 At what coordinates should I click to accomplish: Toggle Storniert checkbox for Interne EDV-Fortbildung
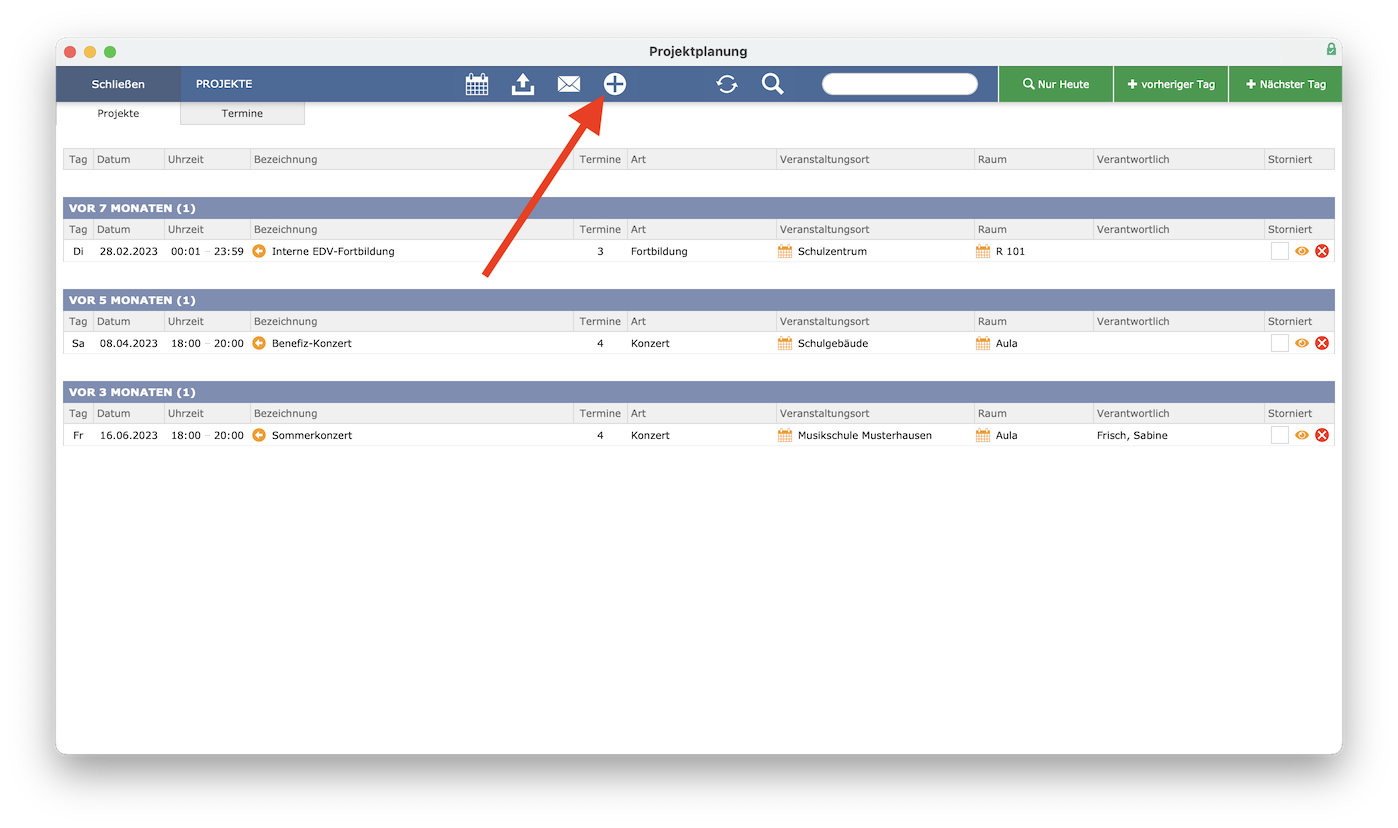(x=1280, y=251)
